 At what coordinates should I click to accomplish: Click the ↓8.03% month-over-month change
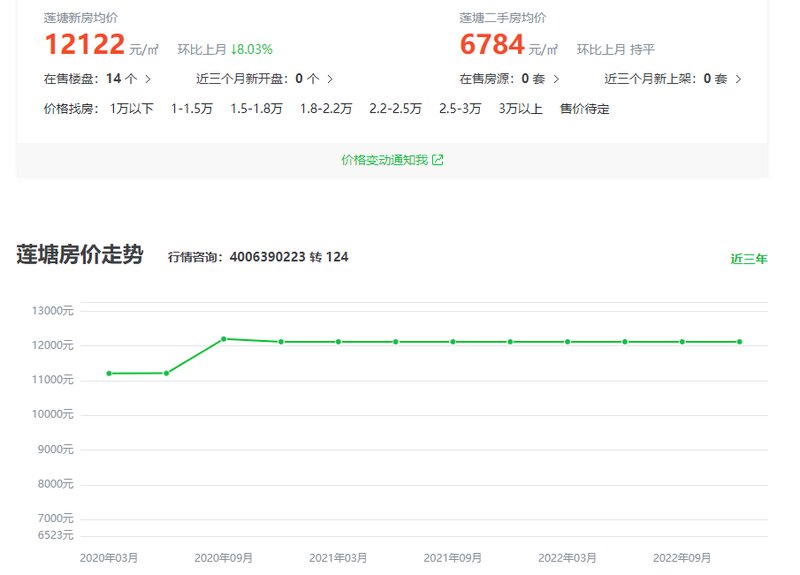252,49
